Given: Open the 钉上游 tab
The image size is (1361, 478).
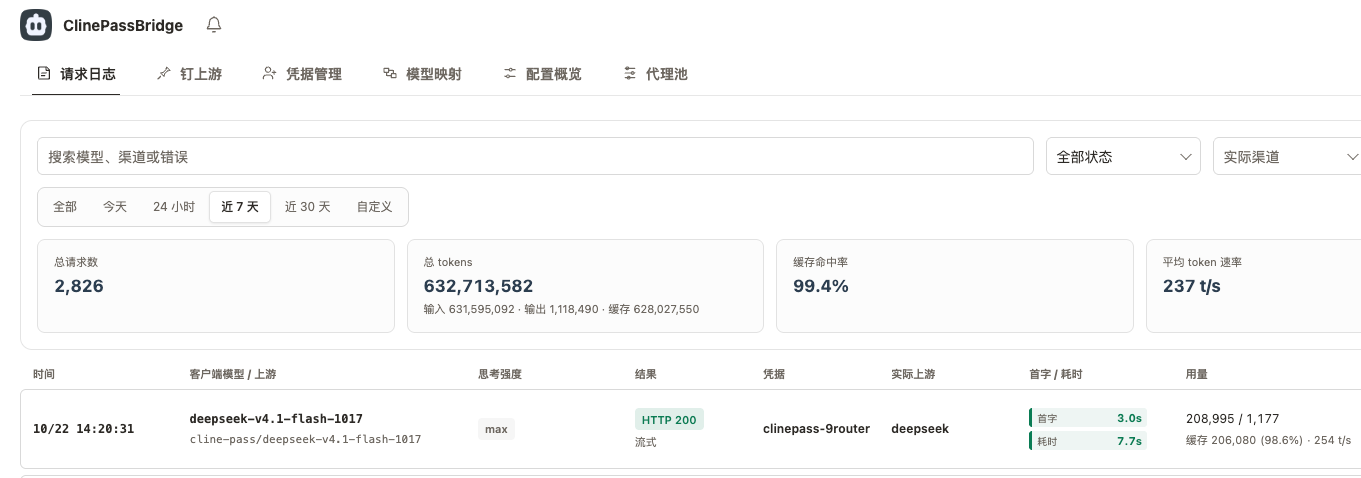Looking at the screenshot, I should point(189,74).
